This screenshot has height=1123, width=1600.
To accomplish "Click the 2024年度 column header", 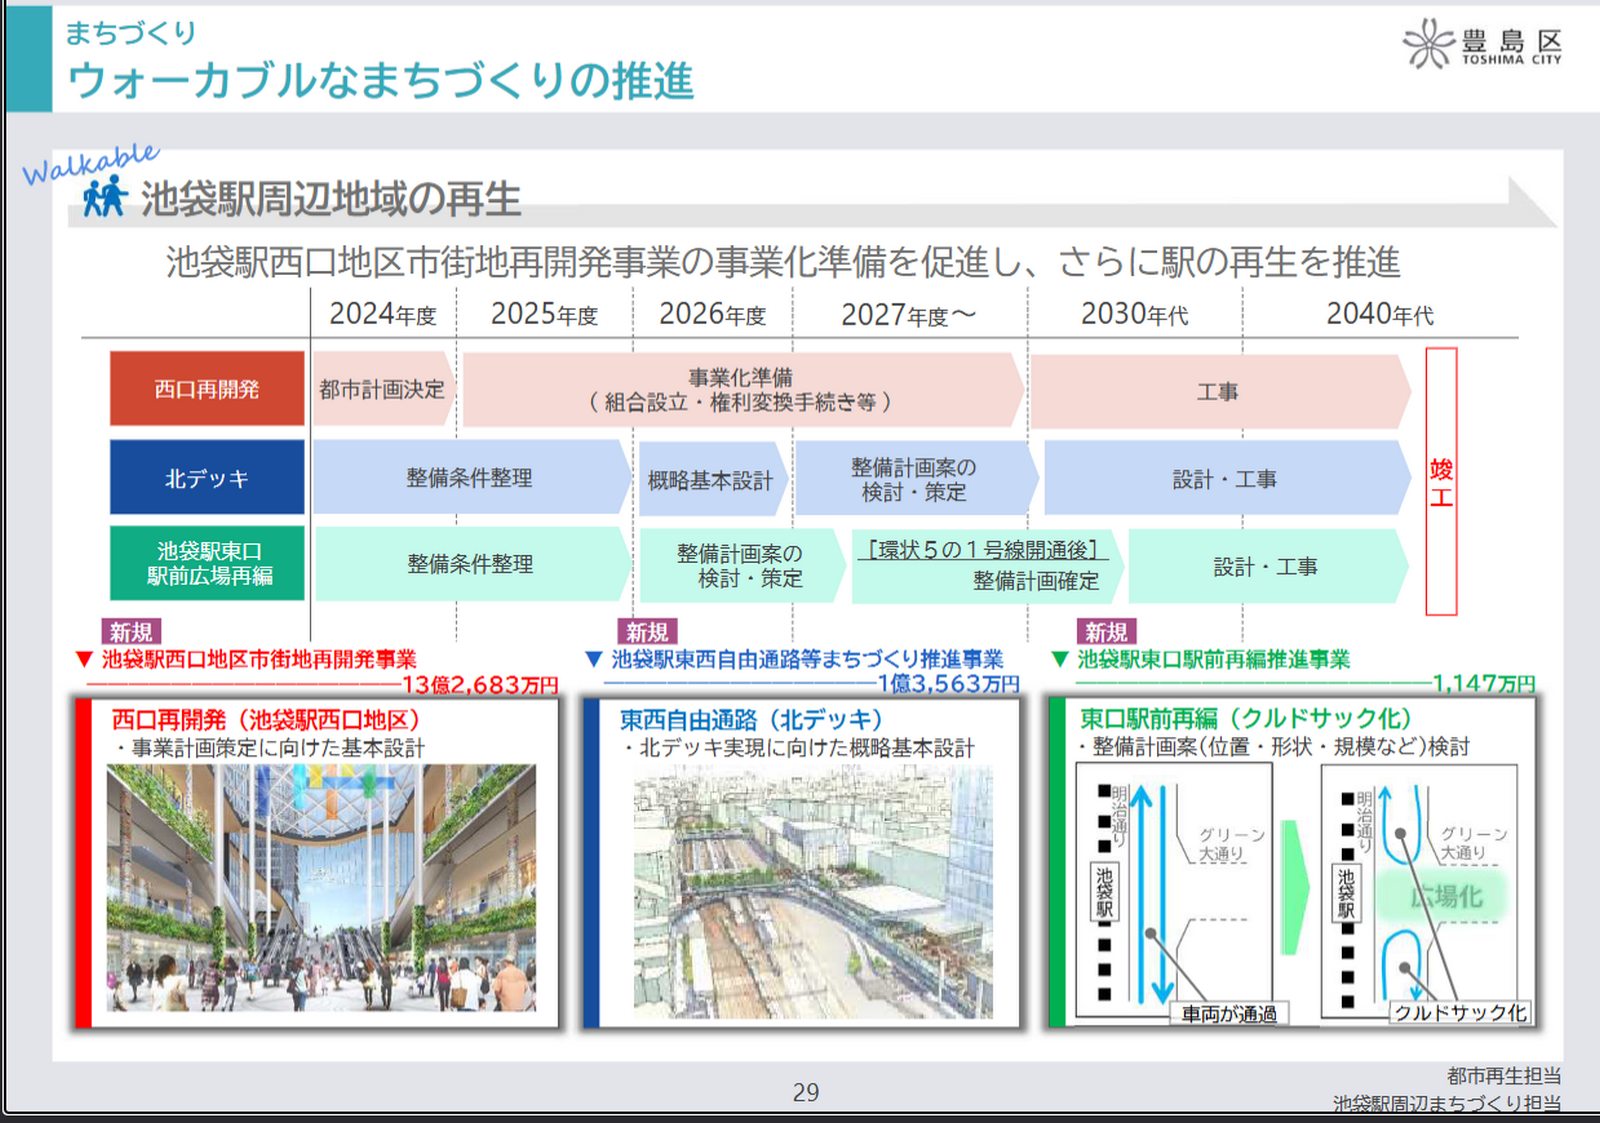I will 383,314.
